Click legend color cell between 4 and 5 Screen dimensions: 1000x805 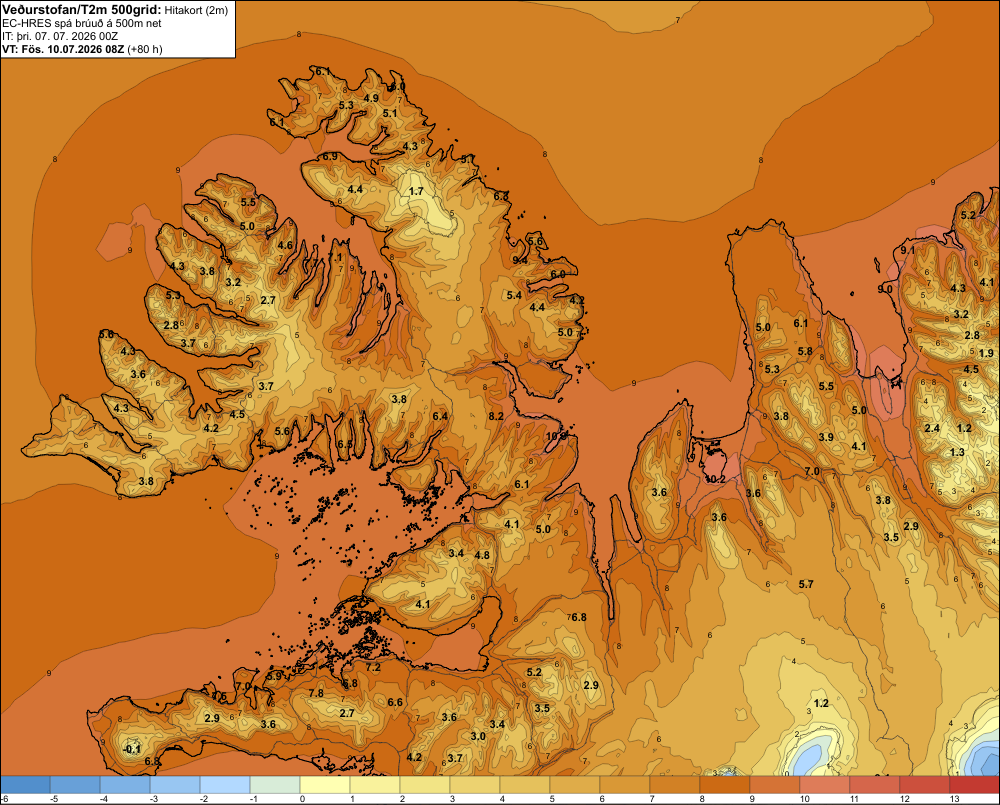[x=525, y=784]
